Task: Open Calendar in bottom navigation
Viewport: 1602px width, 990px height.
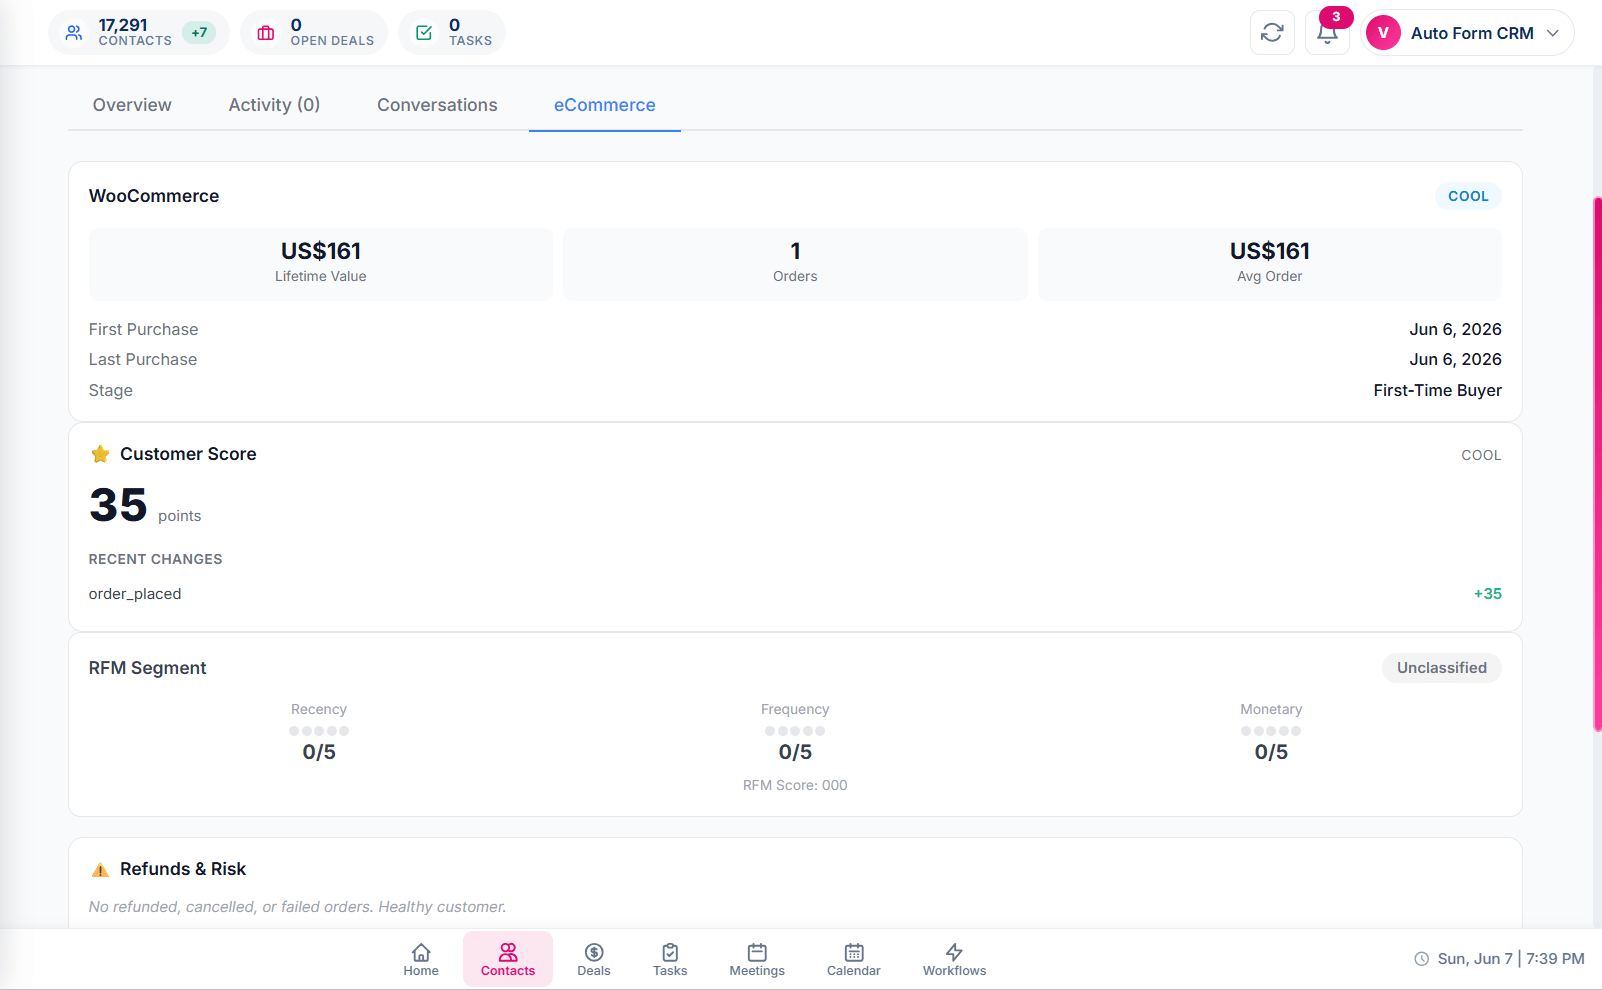Action: tap(854, 959)
